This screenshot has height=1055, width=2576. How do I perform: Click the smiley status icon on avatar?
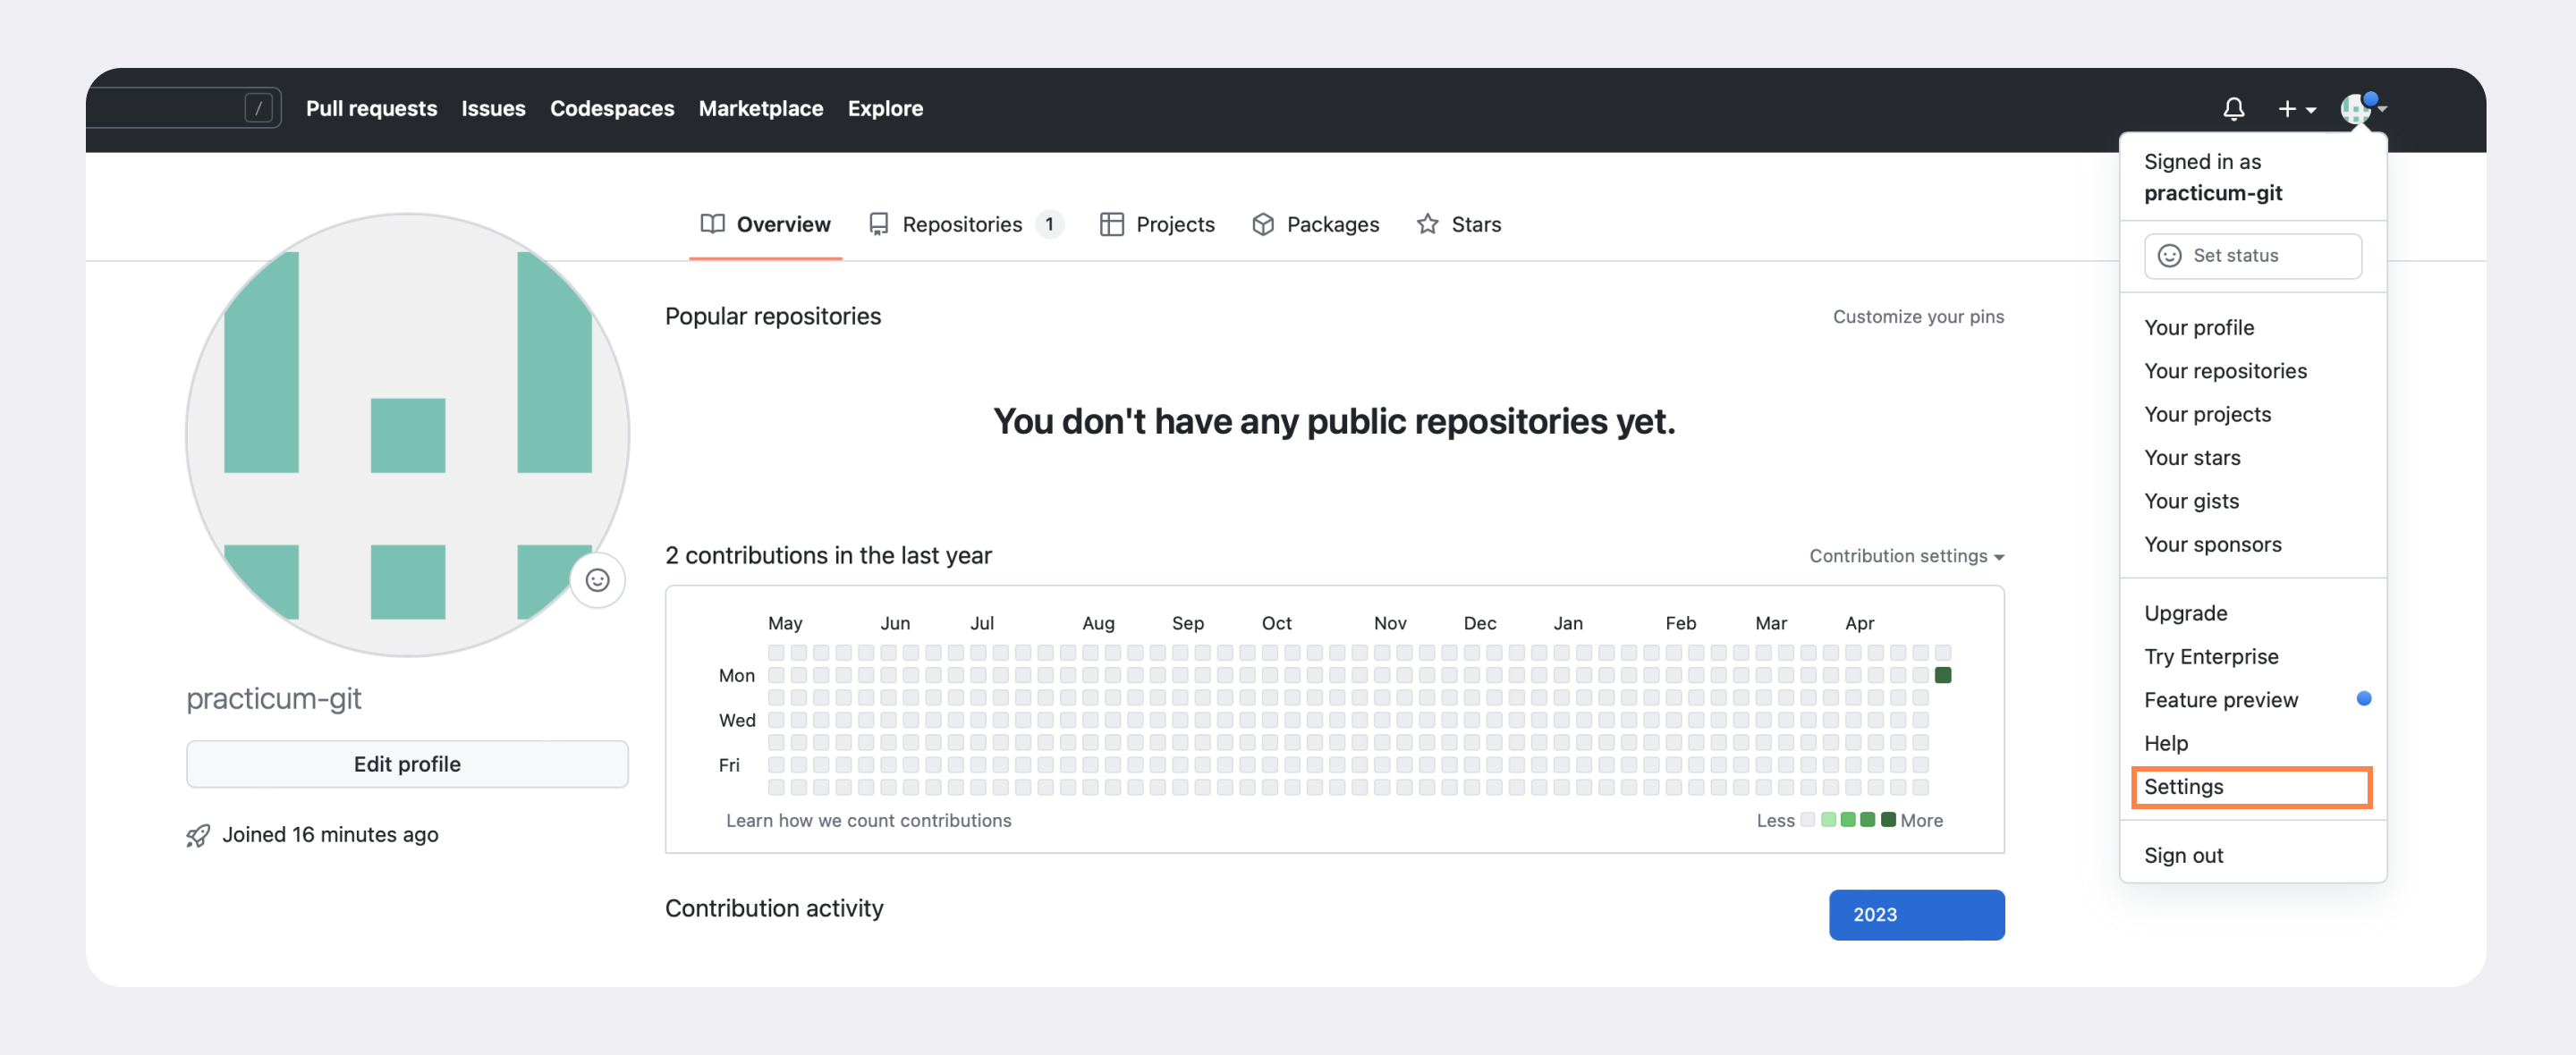[x=597, y=580]
